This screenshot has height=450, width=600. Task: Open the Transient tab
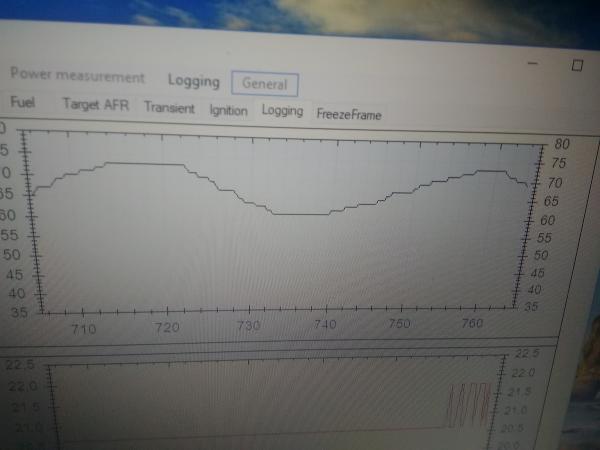(x=169, y=108)
